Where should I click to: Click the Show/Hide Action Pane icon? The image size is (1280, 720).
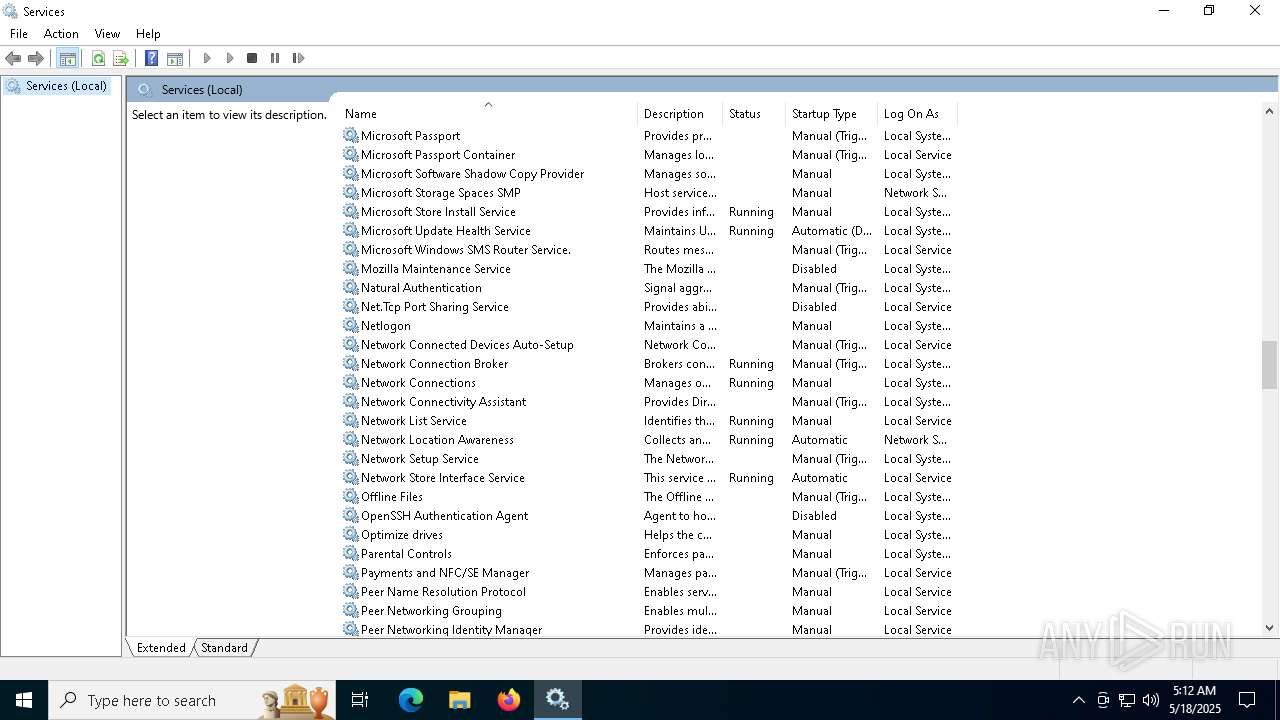point(175,59)
